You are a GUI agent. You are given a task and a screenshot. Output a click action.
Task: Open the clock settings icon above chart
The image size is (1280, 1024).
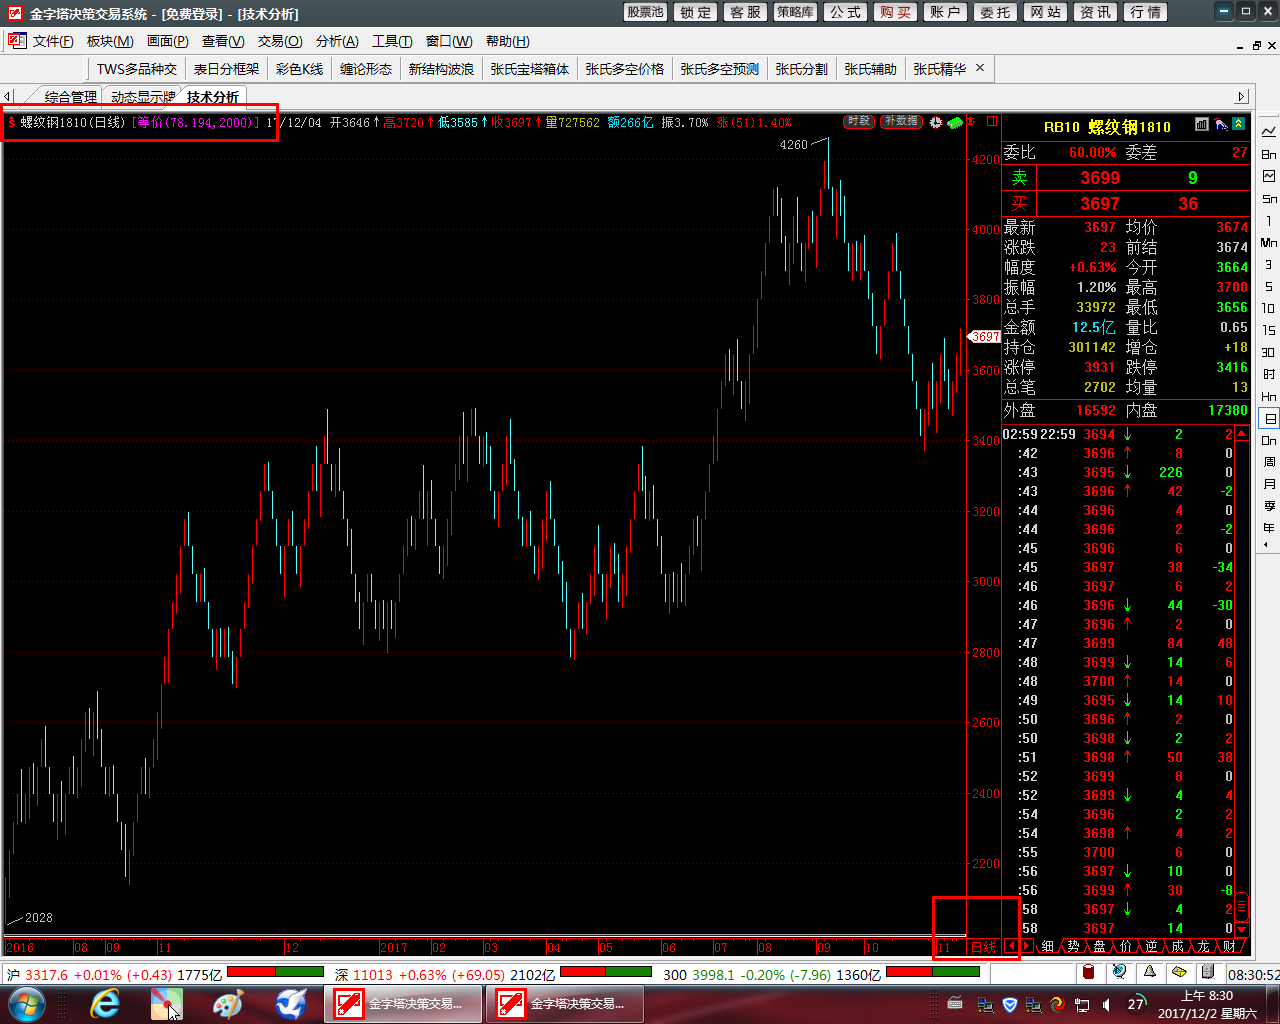(936, 122)
